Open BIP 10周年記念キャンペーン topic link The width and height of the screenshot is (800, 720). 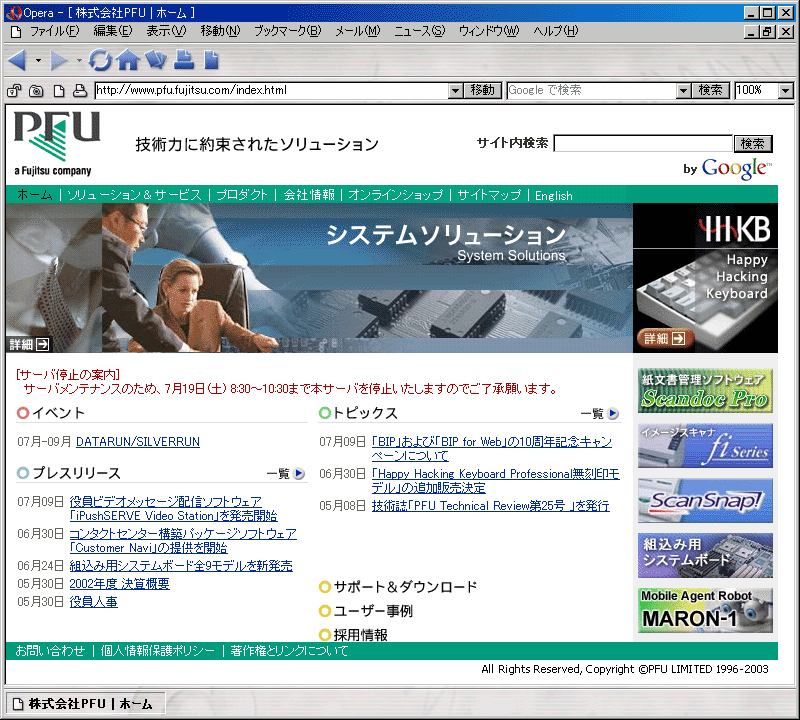(x=492, y=449)
